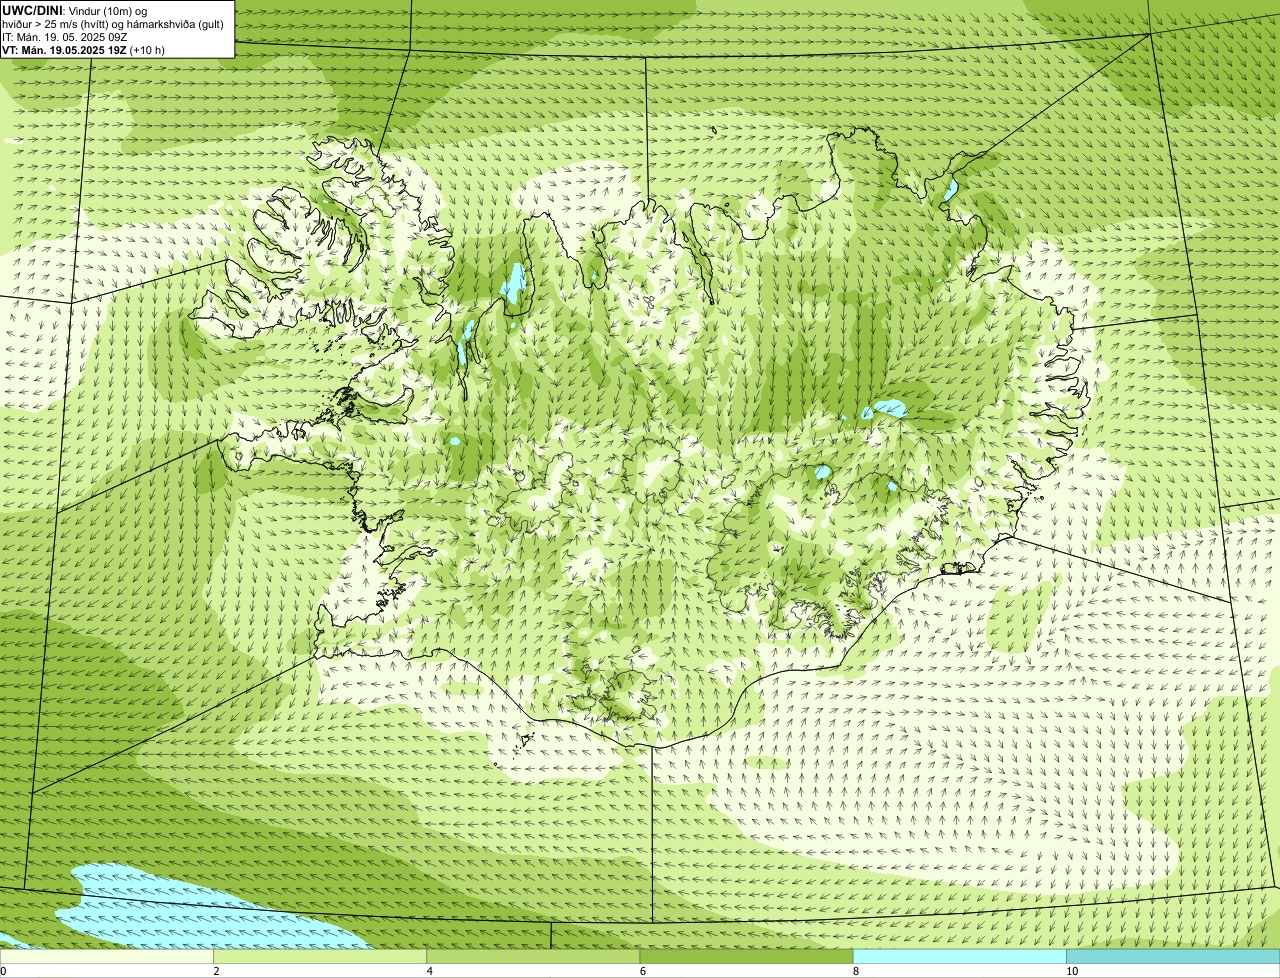Click the 4–6 m/s medium green legend swatch

533,957
